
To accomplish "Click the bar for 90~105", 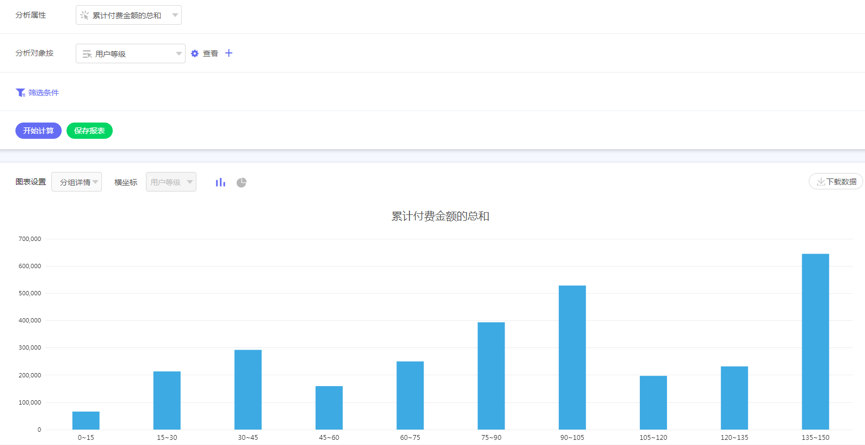I will (573, 357).
